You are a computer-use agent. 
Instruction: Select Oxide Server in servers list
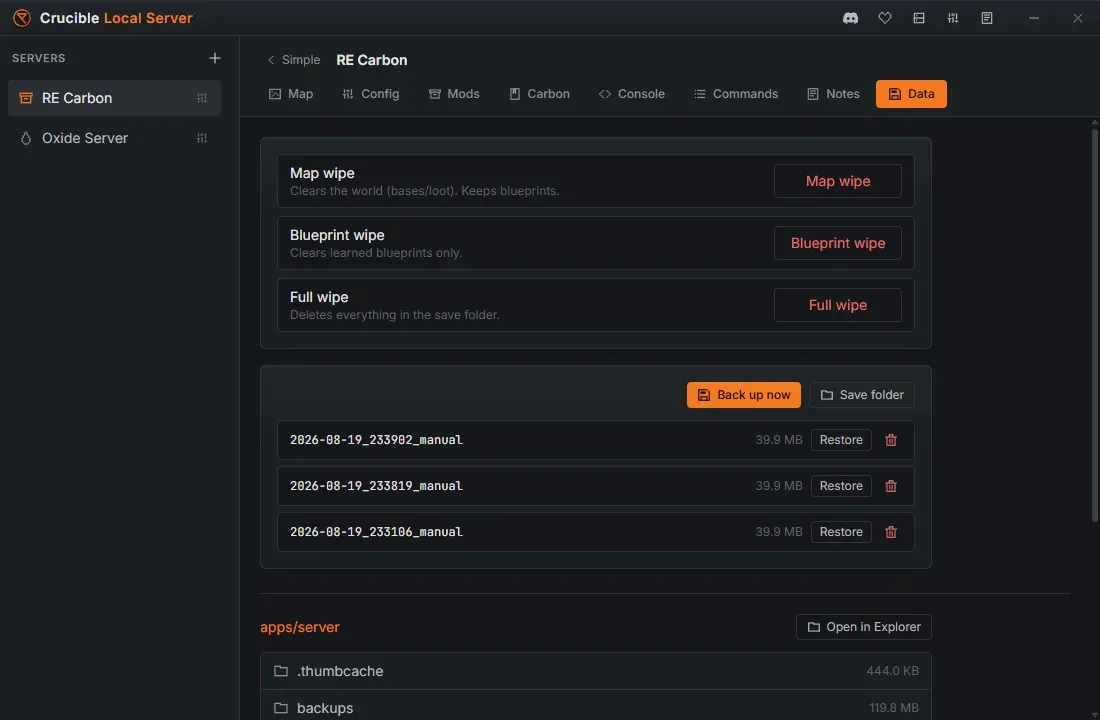114,138
